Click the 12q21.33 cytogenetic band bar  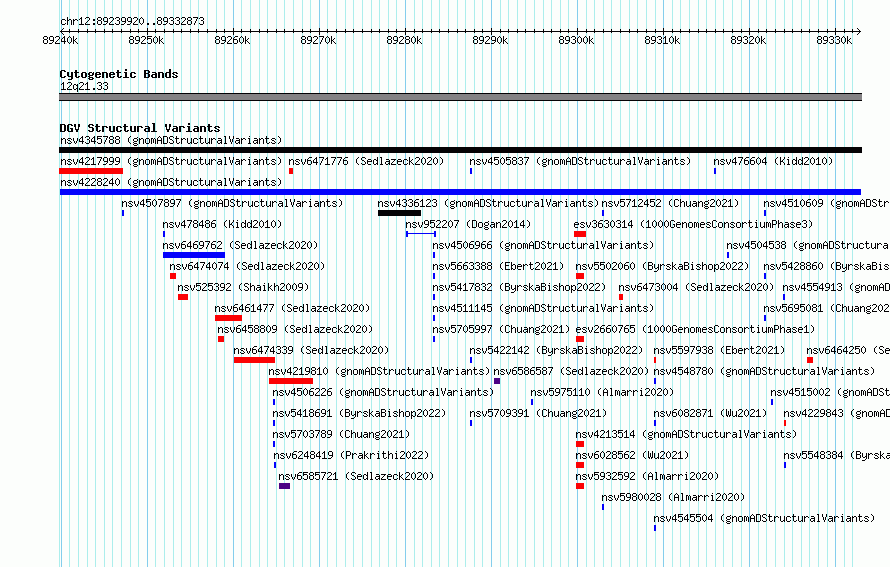[x=460, y=97]
